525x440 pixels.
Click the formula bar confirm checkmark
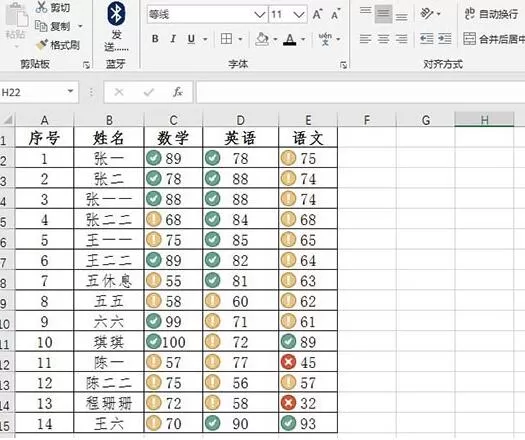pyautogui.click(x=149, y=92)
